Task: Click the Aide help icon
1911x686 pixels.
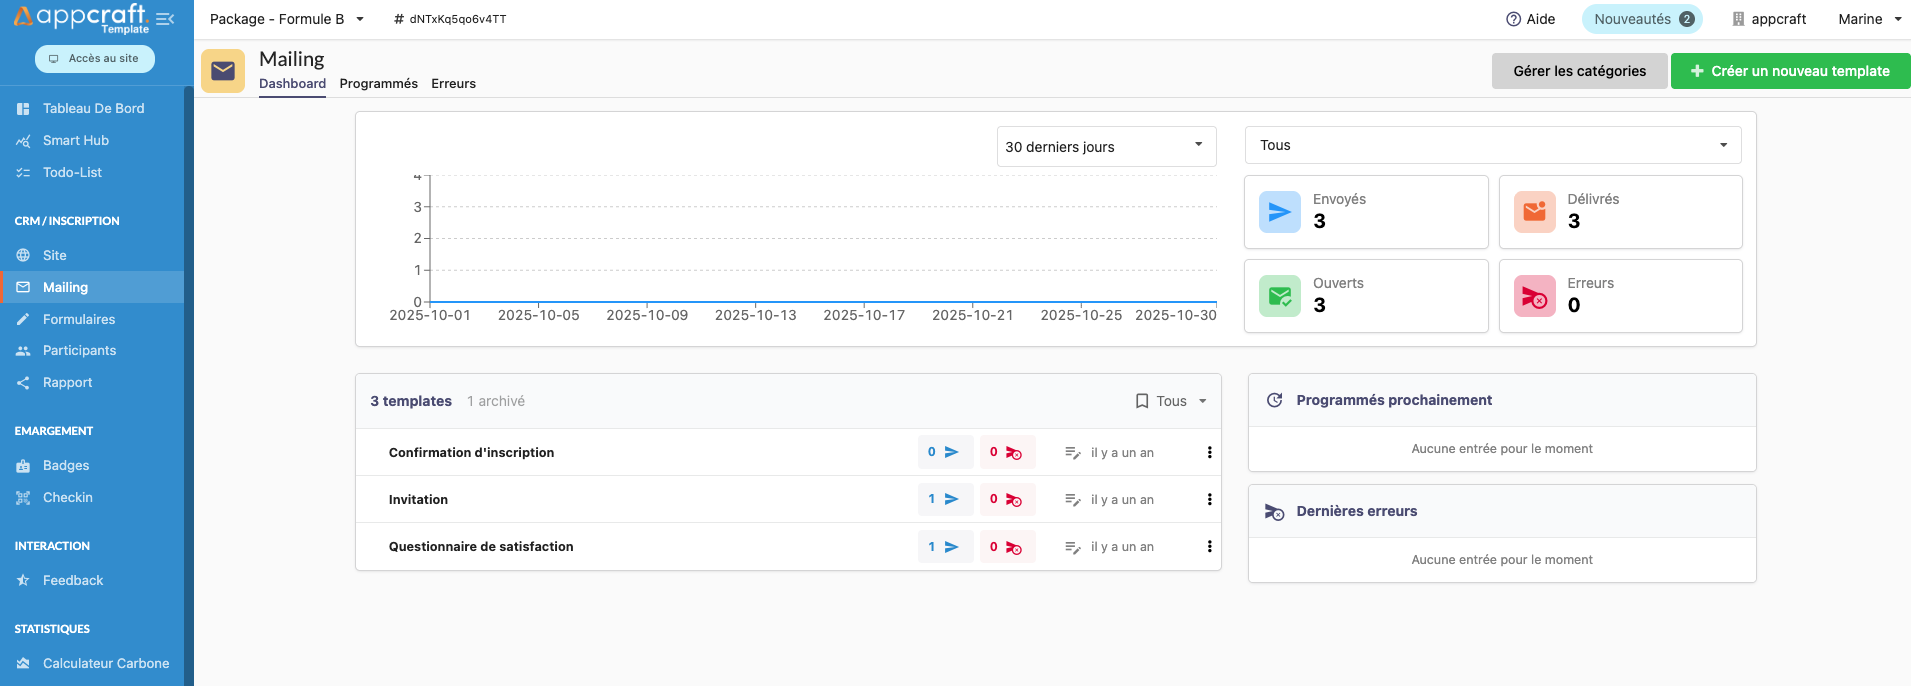Action: tap(1513, 19)
